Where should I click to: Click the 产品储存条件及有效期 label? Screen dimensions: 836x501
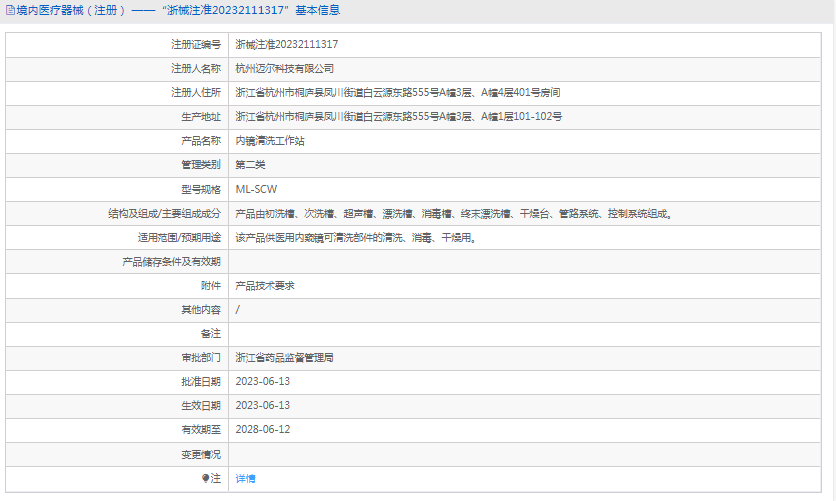171,262
